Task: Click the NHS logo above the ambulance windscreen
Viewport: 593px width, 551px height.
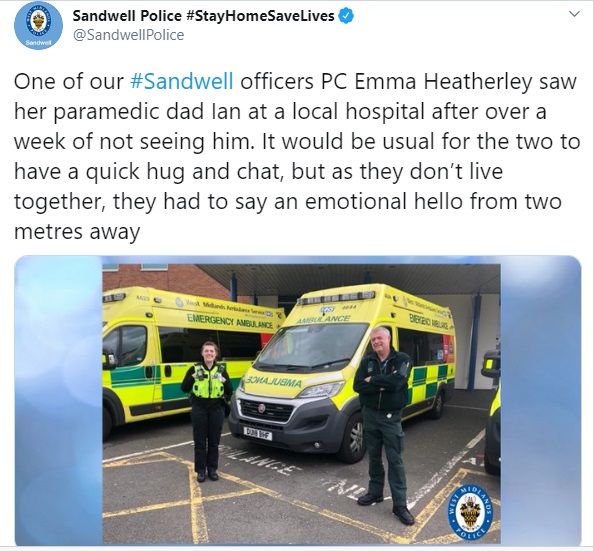Action: click(326, 309)
